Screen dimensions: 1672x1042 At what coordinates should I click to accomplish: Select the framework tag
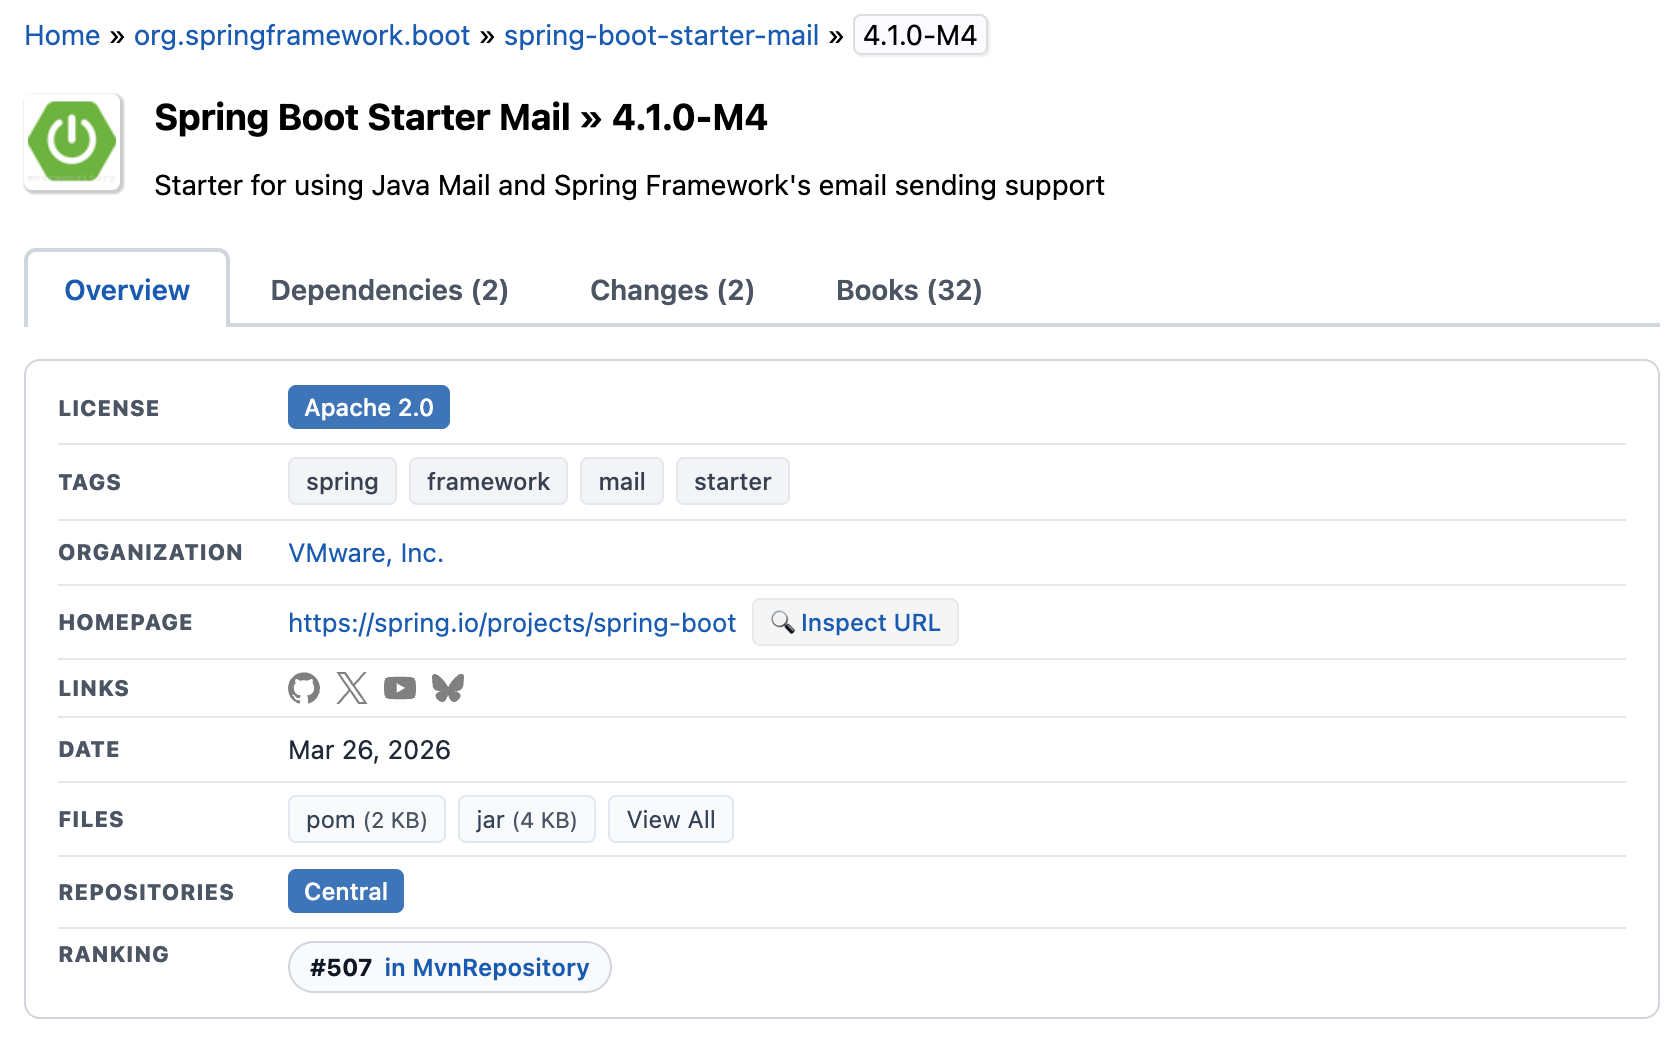488,481
